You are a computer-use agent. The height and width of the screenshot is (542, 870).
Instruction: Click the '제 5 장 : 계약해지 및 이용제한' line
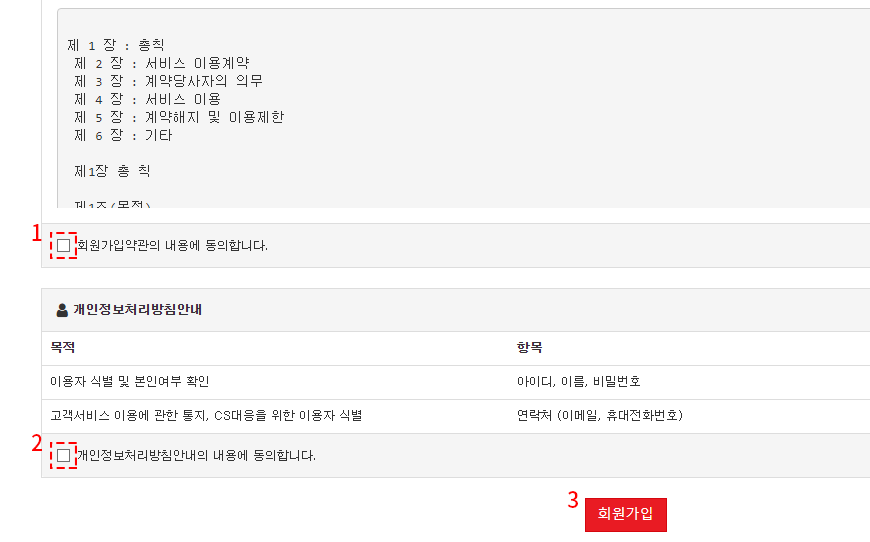tap(179, 117)
